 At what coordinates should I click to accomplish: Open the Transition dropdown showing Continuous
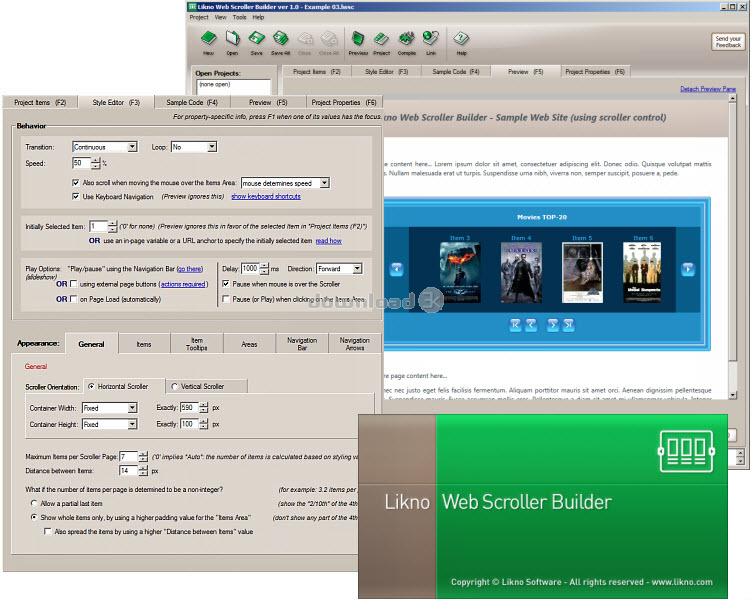(x=105, y=147)
